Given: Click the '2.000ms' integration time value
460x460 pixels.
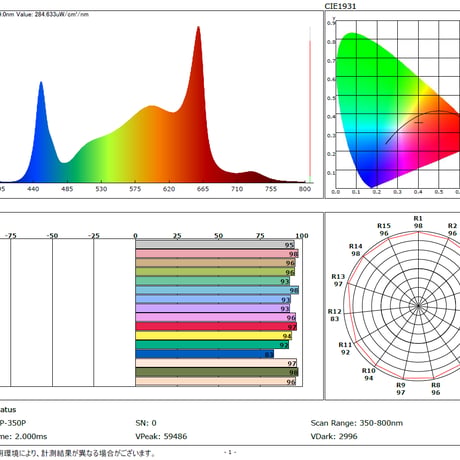Looking at the screenshot, I should pos(31,436).
